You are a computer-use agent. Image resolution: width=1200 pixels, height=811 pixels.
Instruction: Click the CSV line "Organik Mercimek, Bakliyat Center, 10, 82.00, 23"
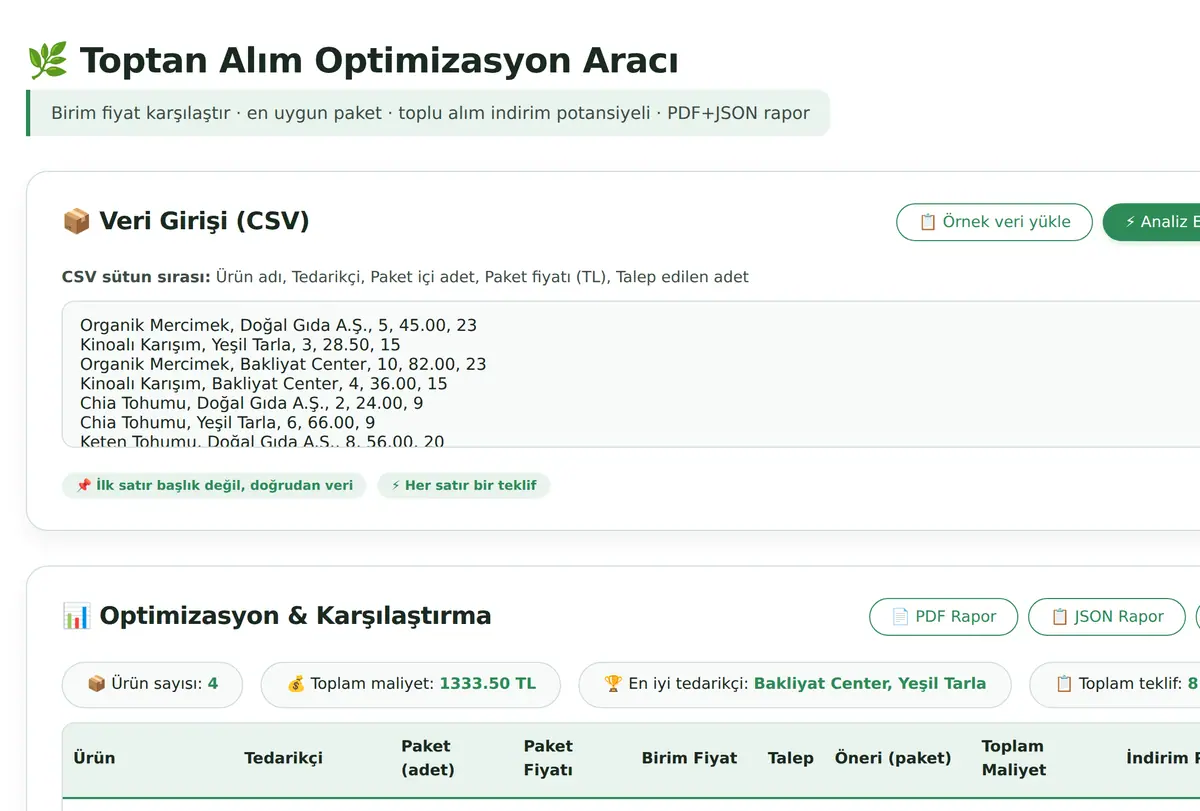(283, 364)
